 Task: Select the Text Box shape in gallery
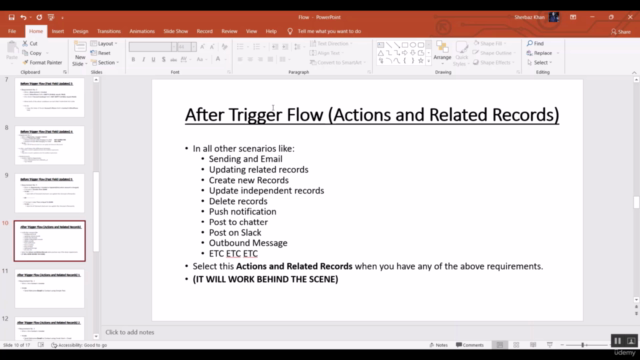pos(380,45)
